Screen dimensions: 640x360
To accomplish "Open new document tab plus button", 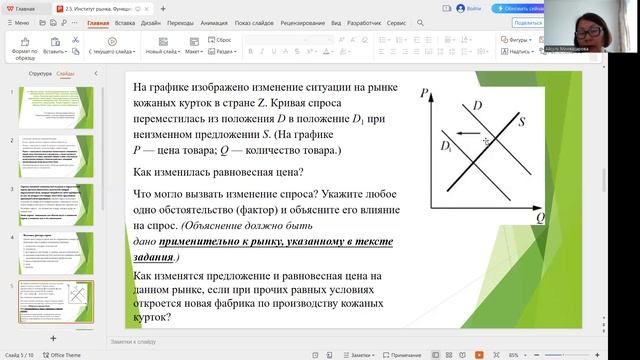I will point(163,9).
